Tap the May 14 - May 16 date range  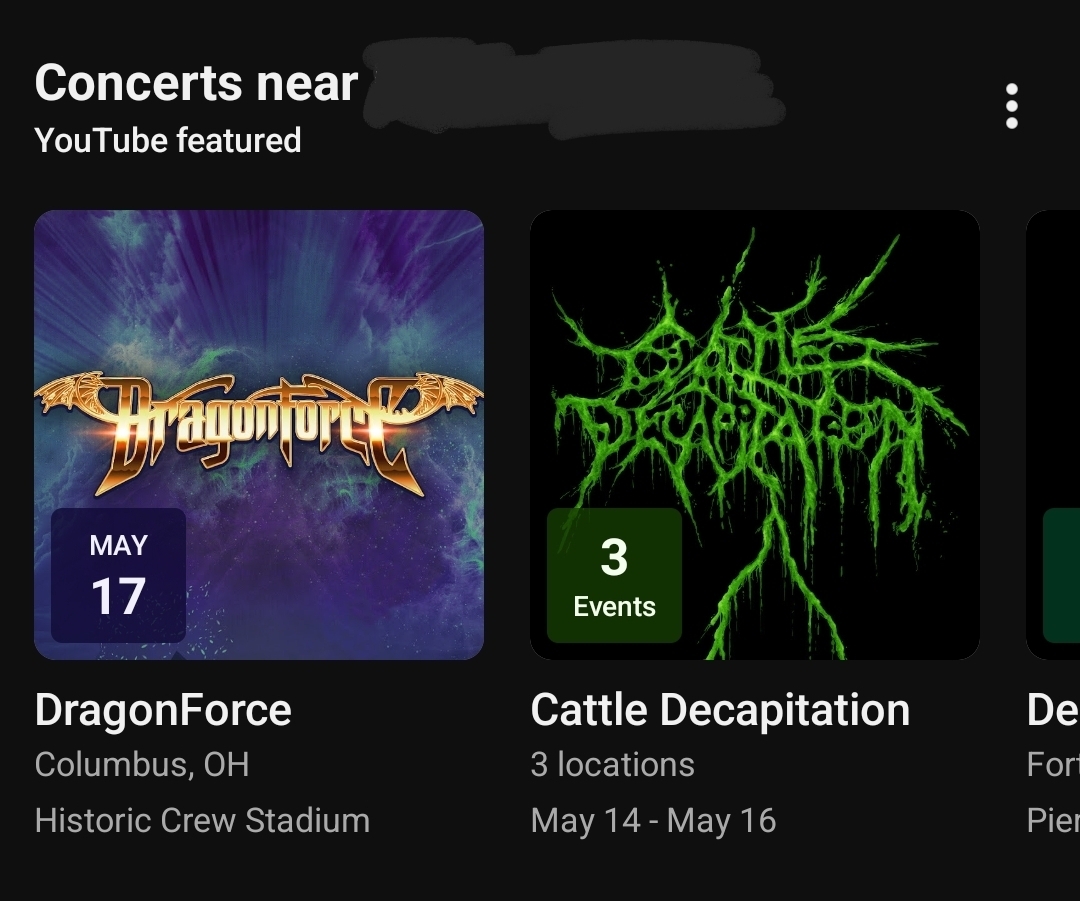coord(653,821)
